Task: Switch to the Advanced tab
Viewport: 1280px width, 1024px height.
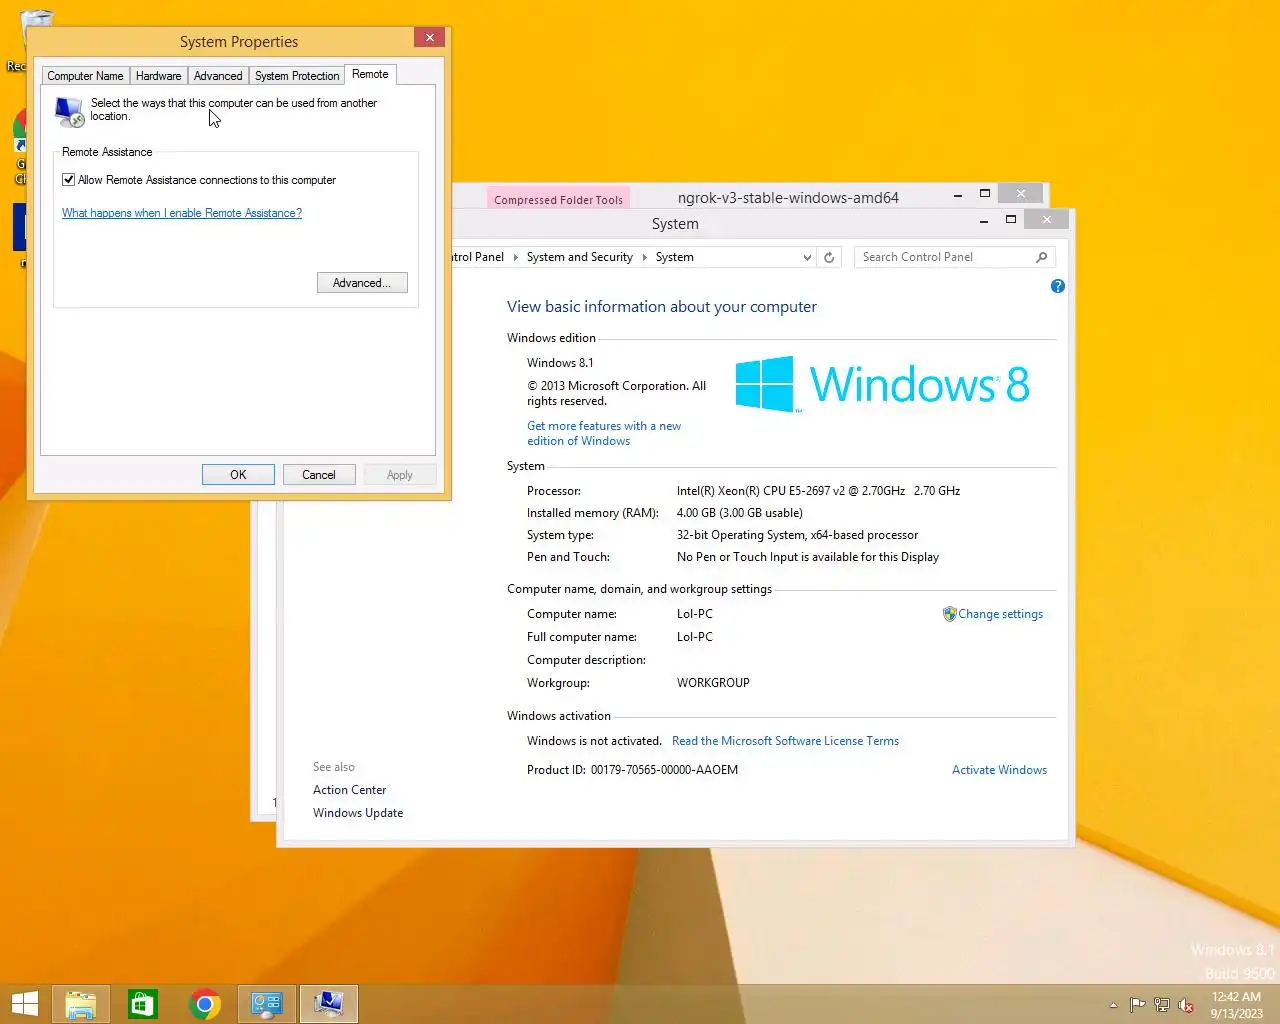Action: 218,76
